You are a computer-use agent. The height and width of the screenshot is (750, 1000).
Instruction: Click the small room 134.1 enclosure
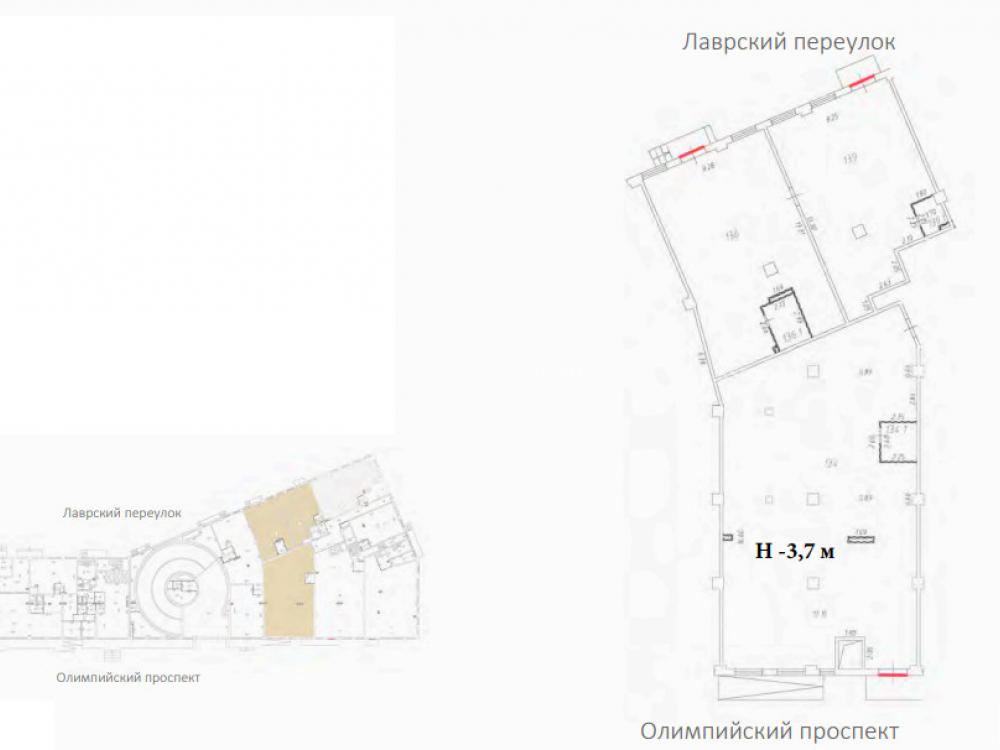tap(896, 443)
